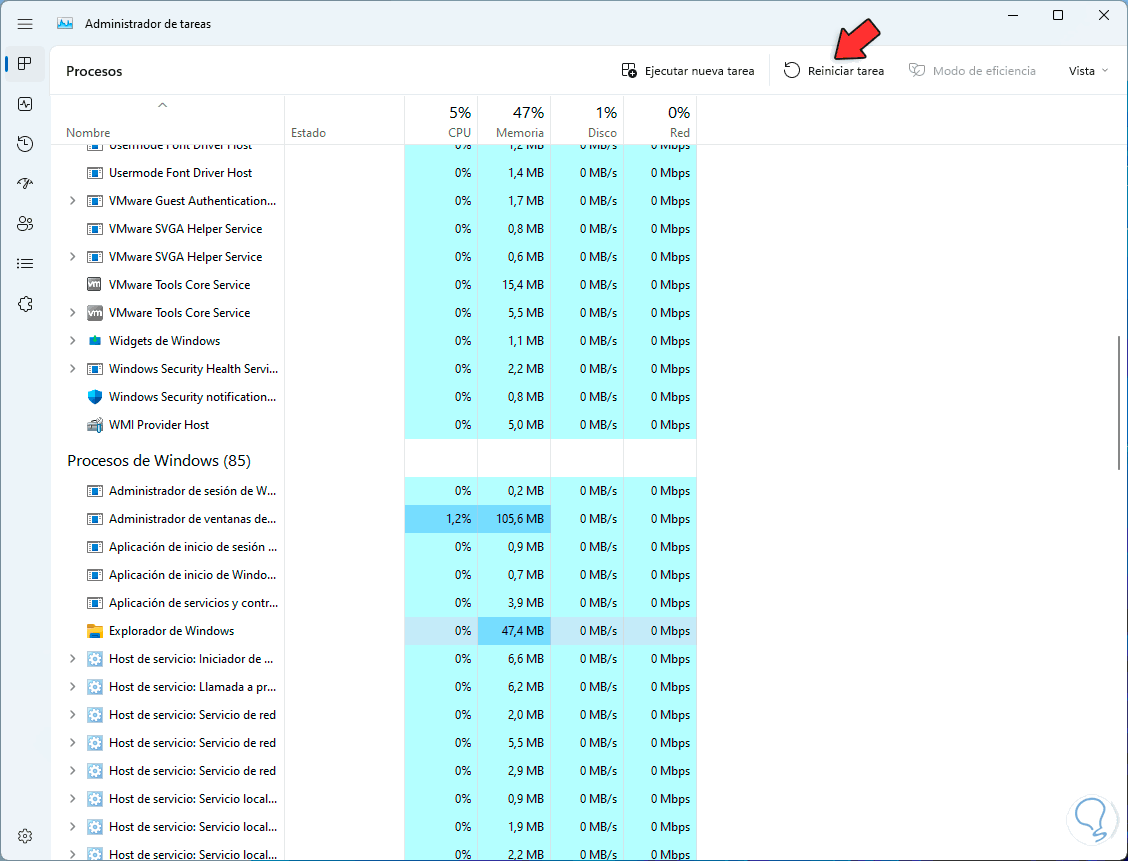The width and height of the screenshot is (1128, 861).
Task: Open the Processes tab icon in sidebar
Action: 25,63
